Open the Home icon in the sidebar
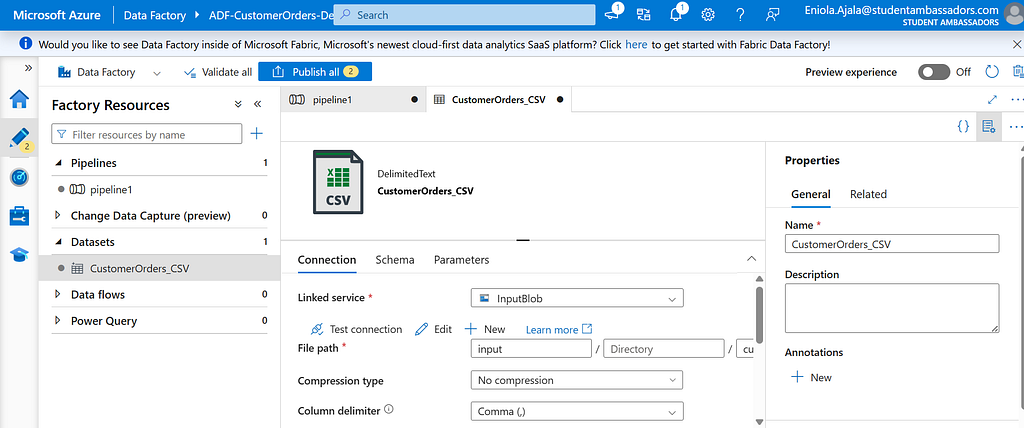Screen dimensions: 1024x428 click(20, 99)
